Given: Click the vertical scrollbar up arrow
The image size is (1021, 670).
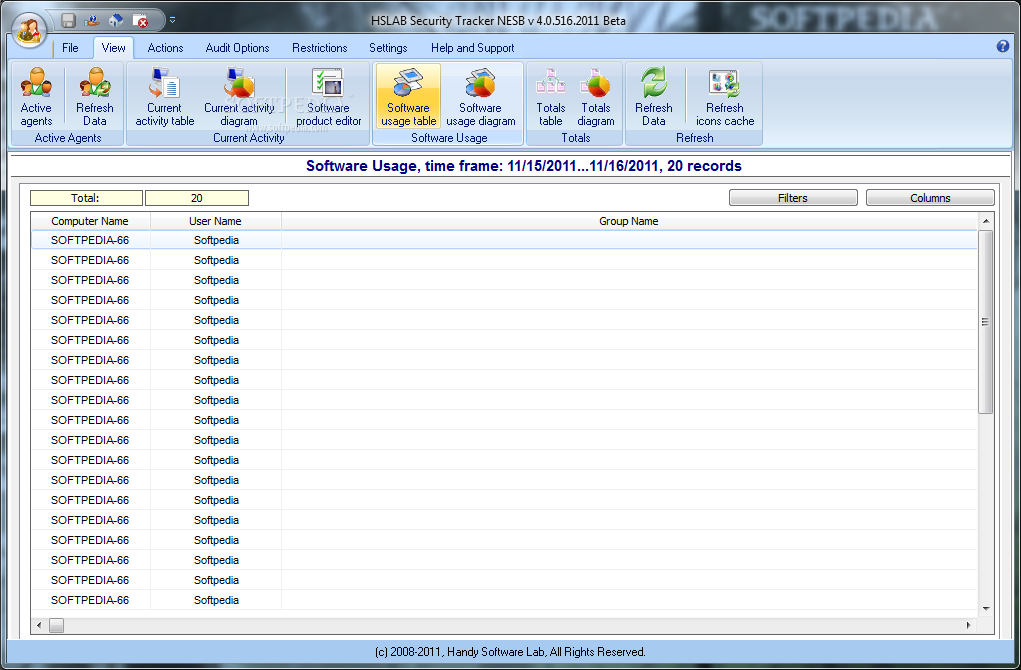Looking at the screenshot, I should [986, 221].
